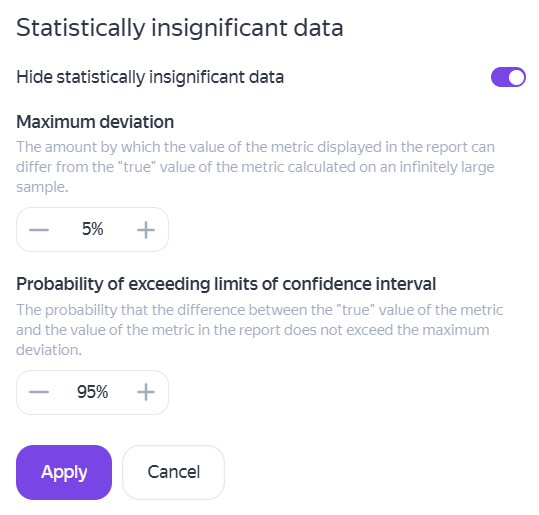Cancel the statistically insignificant data dialog

(174, 472)
